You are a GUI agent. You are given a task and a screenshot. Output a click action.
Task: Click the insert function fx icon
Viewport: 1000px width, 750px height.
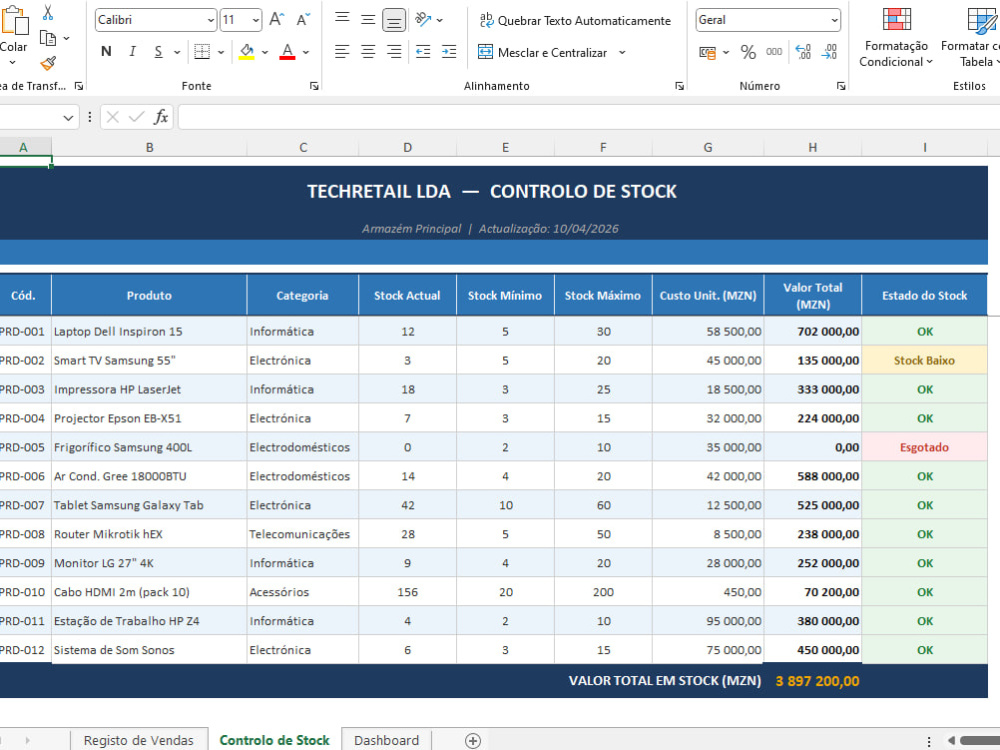tap(161, 117)
